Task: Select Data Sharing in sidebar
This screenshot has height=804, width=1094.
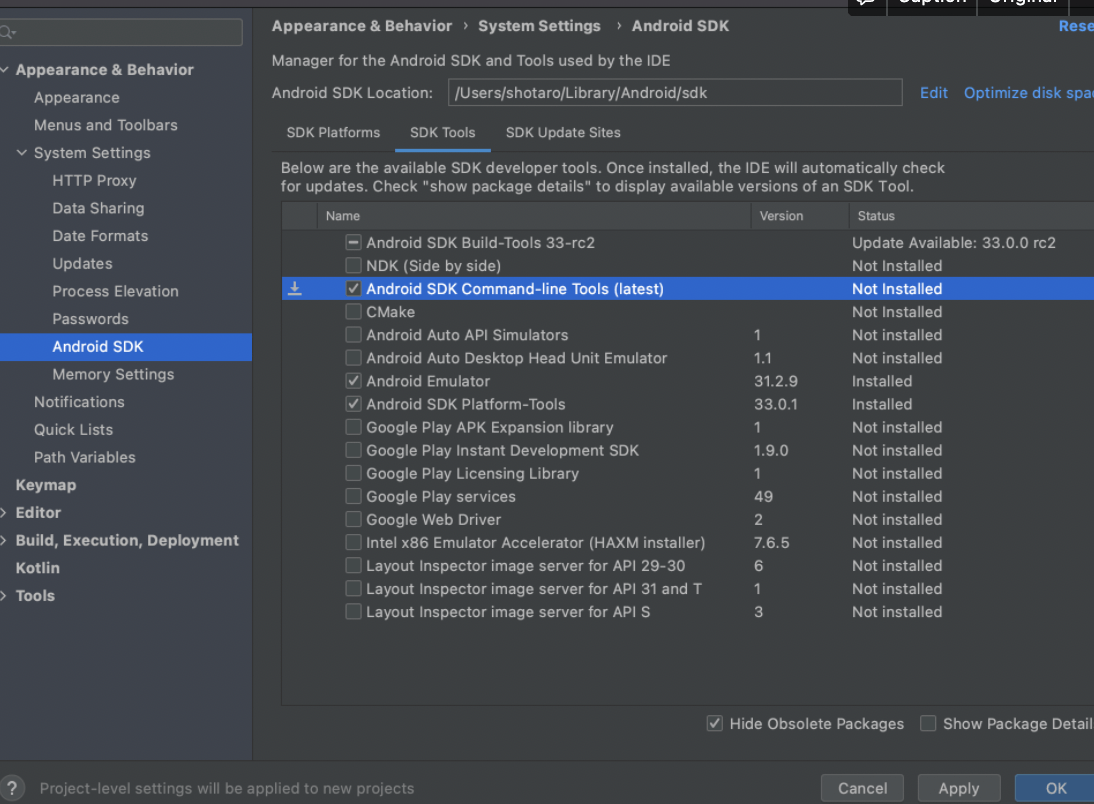Action: (x=98, y=208)
